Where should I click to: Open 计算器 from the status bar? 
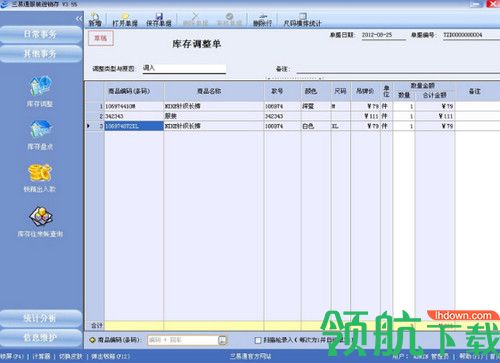pos(41,356)
